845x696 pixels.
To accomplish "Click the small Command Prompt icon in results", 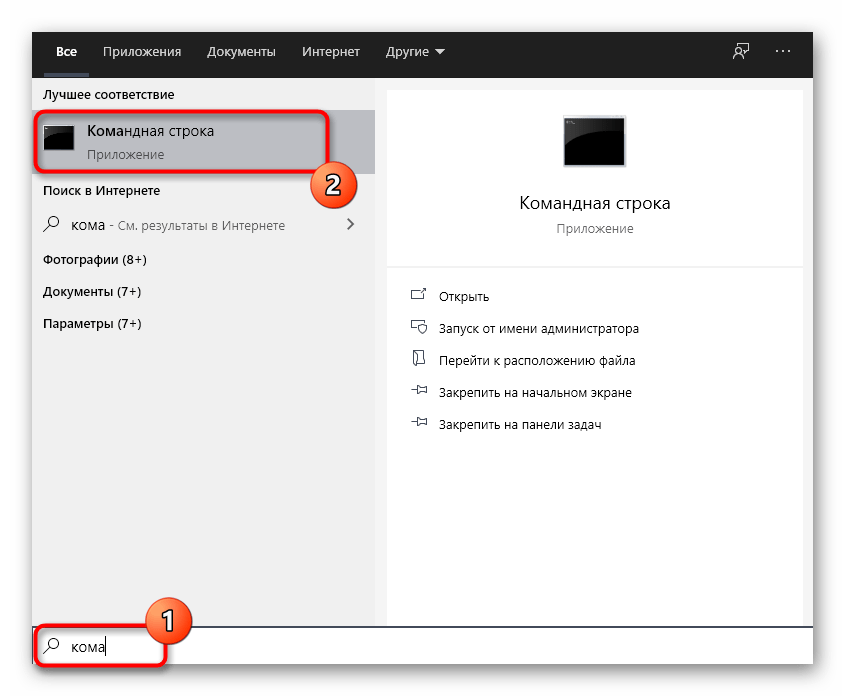I will 59,138.
